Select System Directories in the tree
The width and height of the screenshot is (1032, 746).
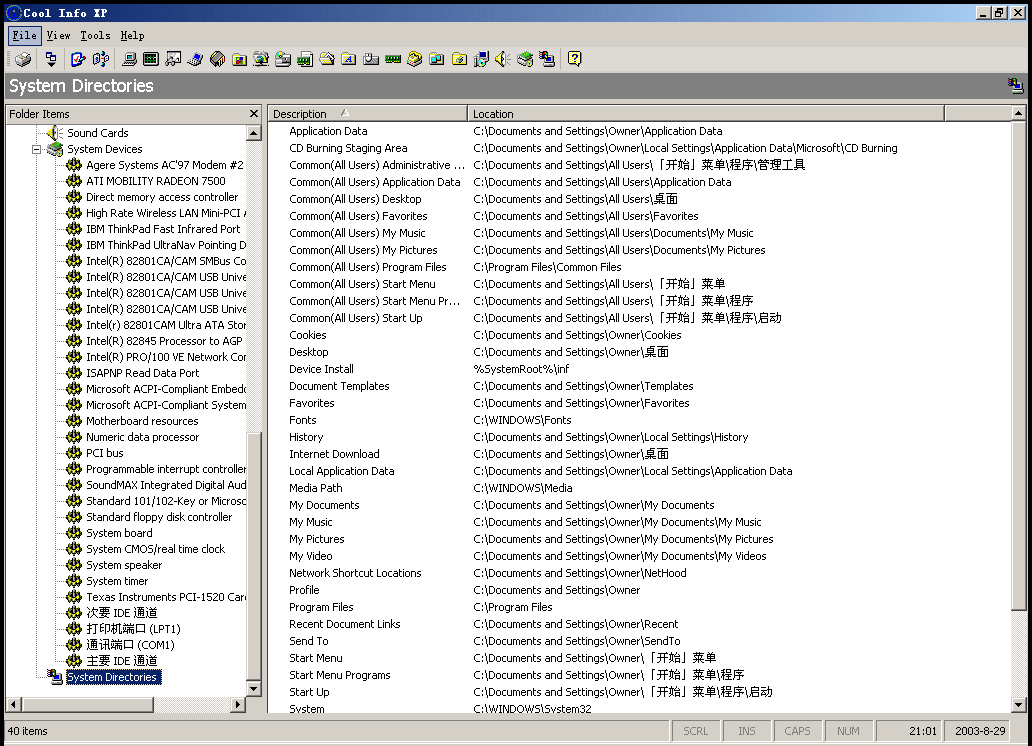(113, 678)
